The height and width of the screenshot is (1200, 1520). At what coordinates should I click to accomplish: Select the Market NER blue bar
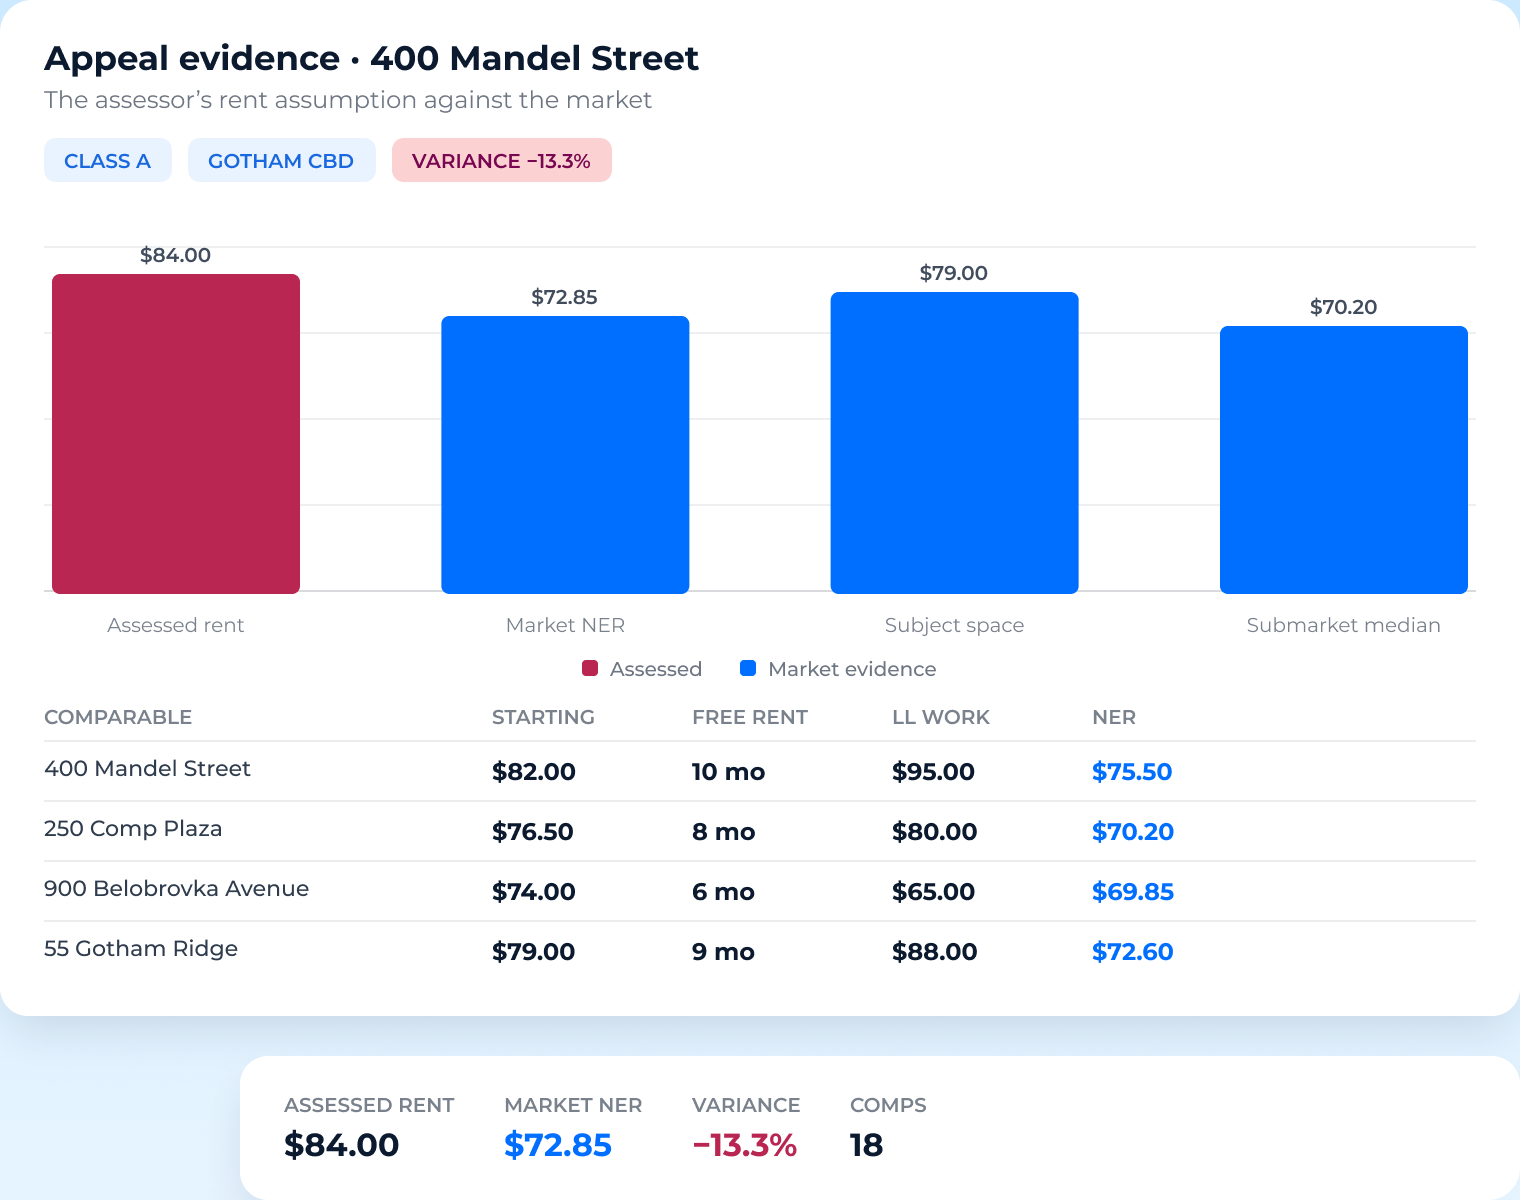click(565, 454)
